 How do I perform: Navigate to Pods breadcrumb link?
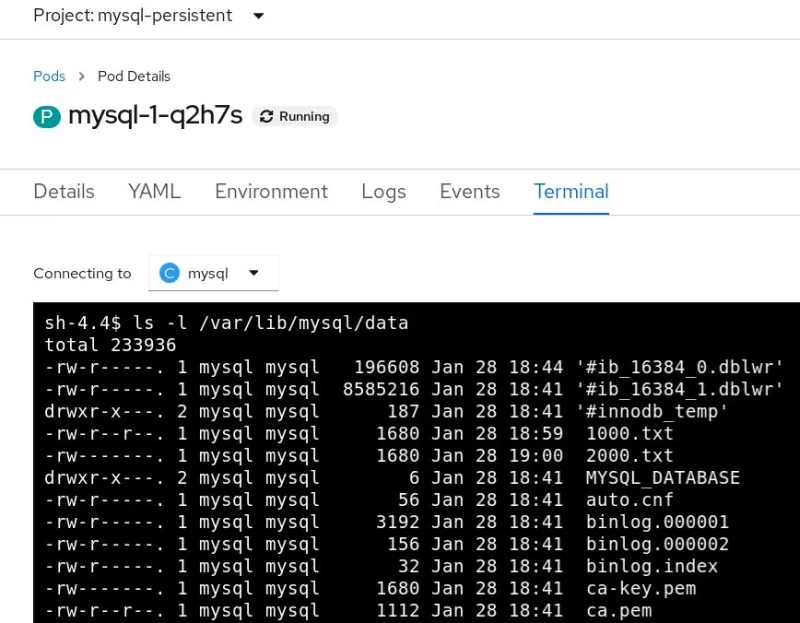49,76
